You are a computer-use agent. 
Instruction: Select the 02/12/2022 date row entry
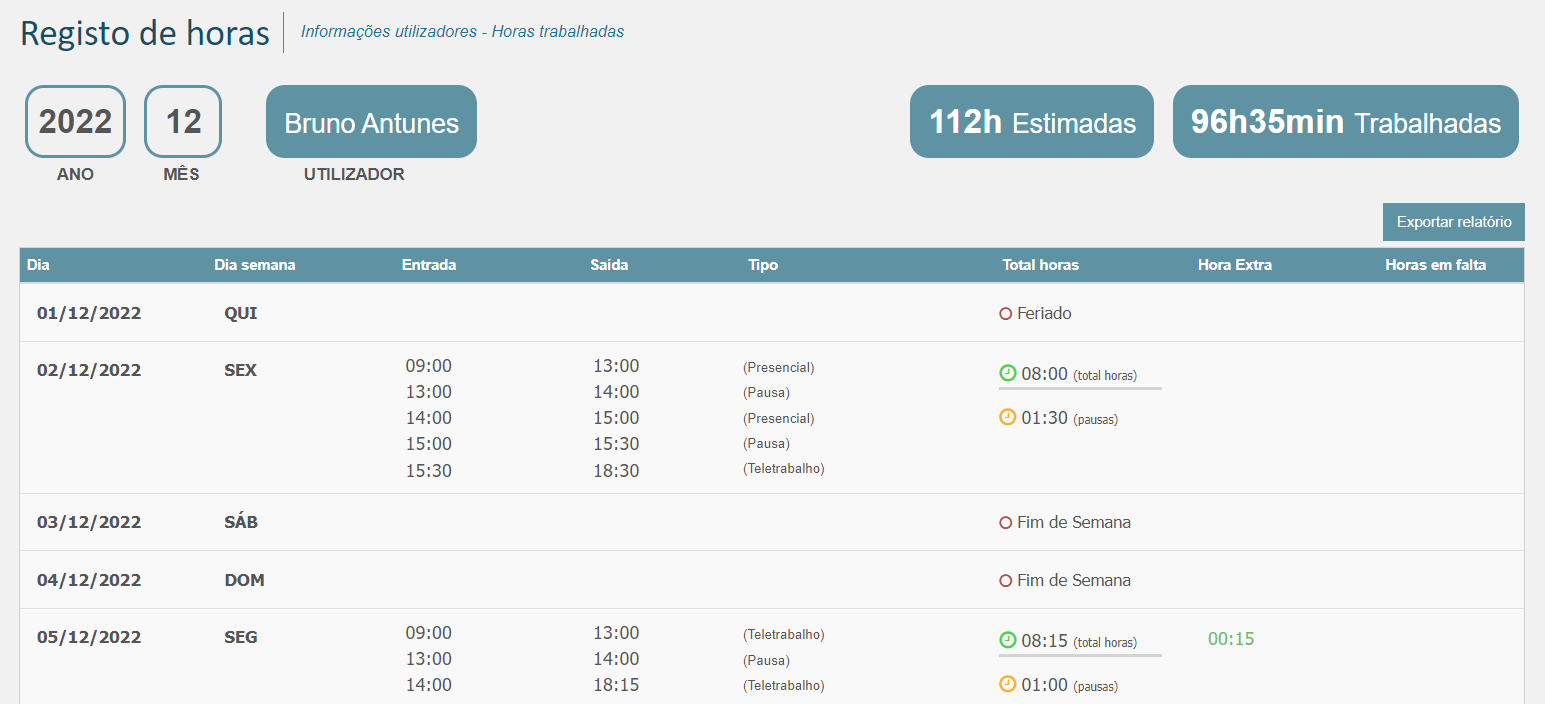point(89,370)
